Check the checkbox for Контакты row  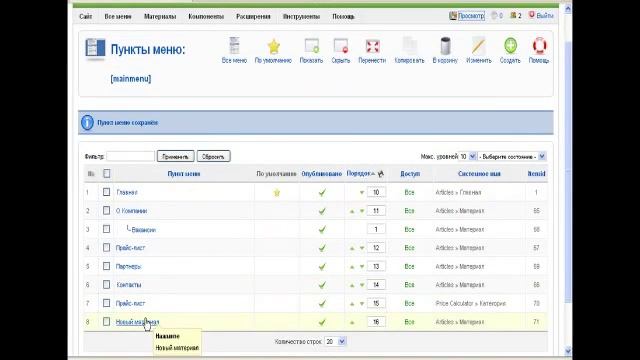point(107,284)
